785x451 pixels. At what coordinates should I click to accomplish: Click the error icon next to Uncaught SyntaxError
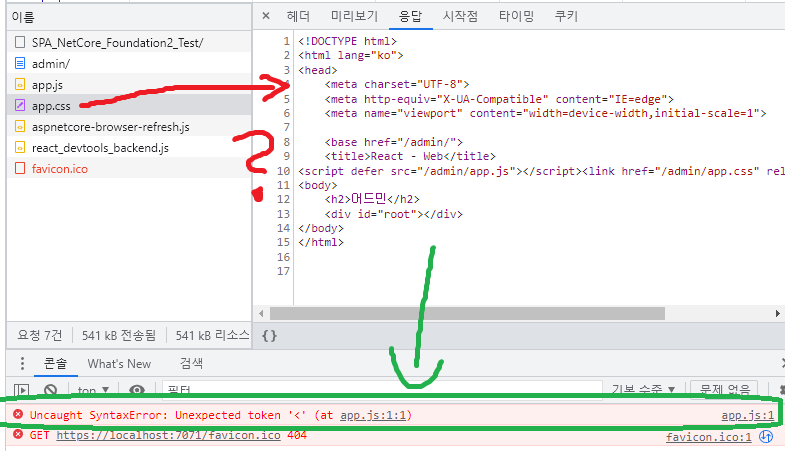(x=18, y=414)
